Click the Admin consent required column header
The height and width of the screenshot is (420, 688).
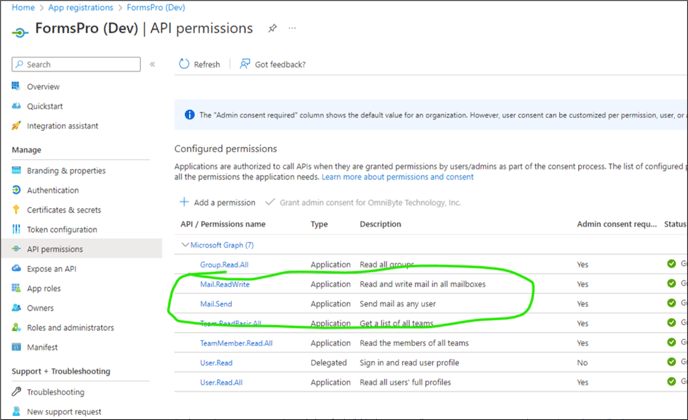(x=616, y=224)
